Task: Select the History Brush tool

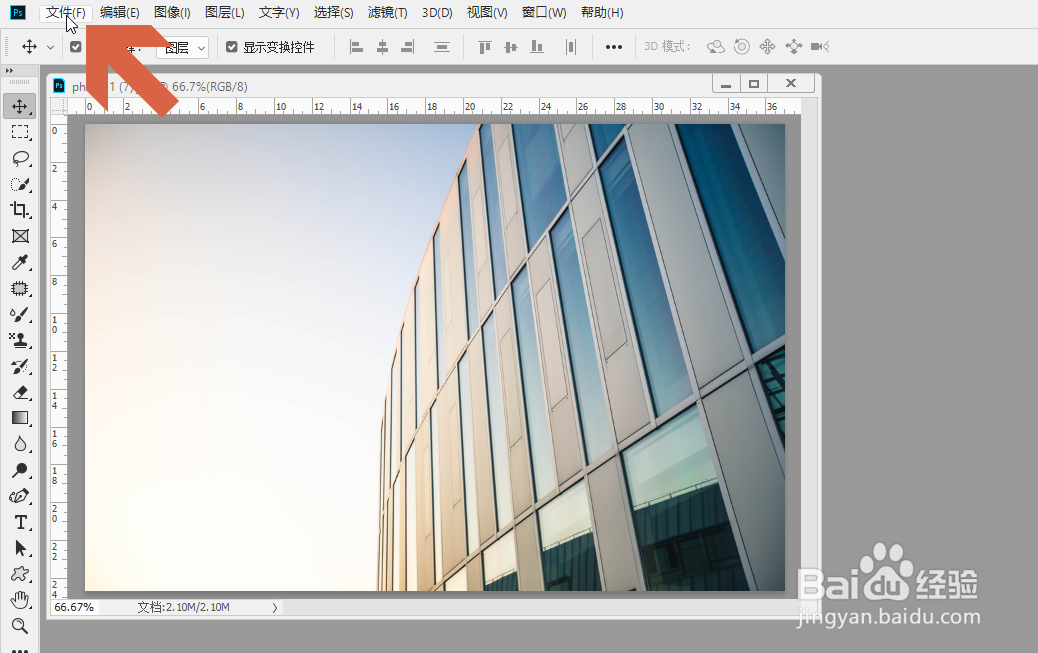Action: pos(20,366)
